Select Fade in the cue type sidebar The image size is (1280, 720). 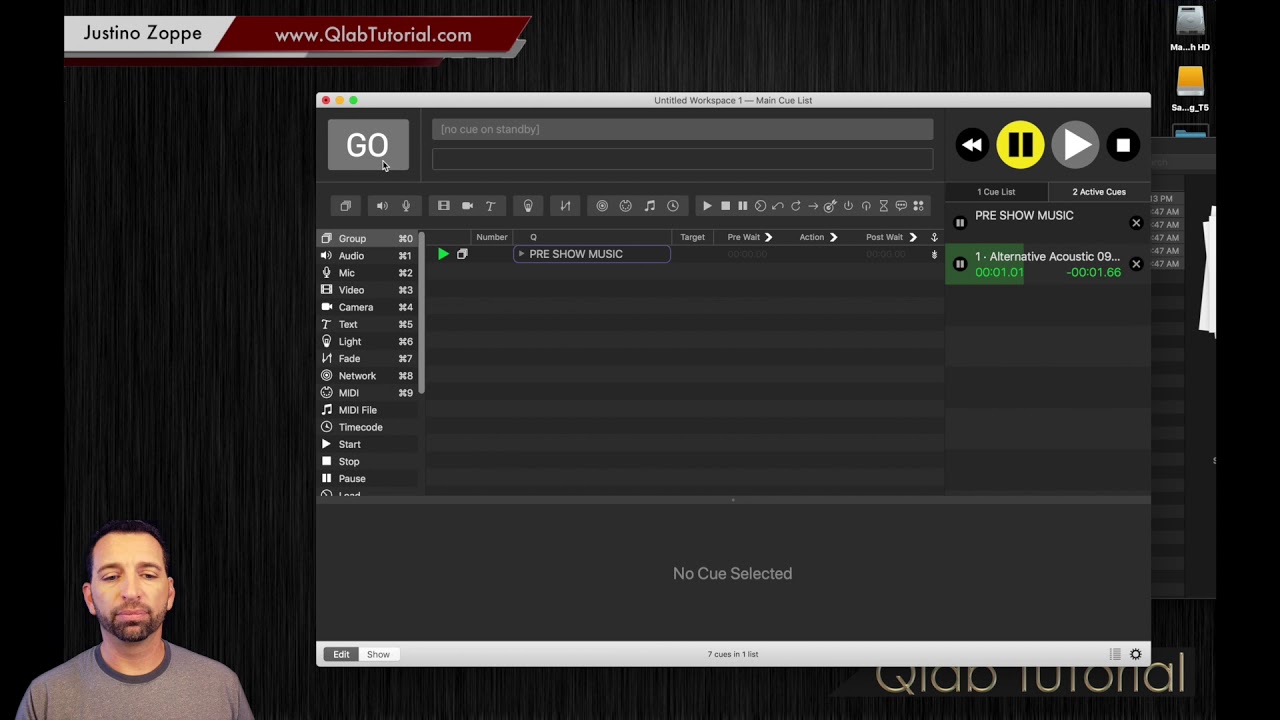point(367,358)
